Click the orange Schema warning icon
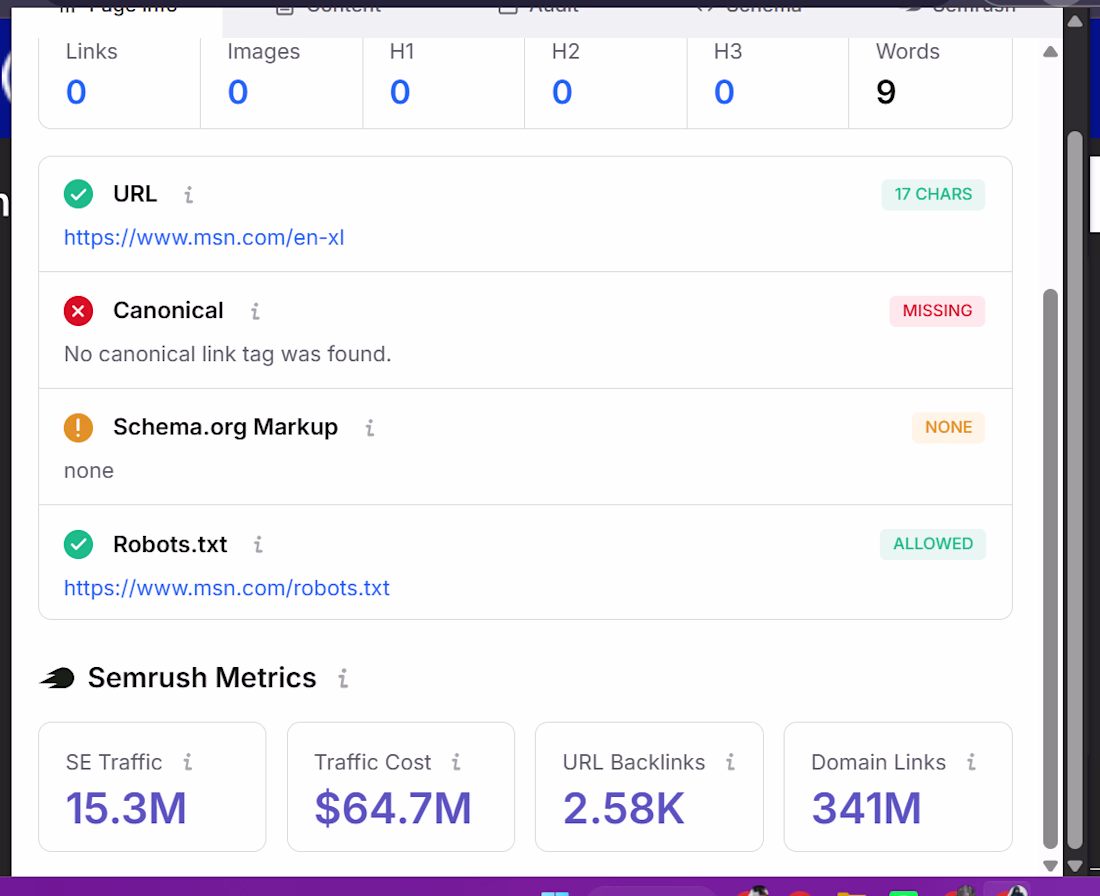Image resolution: width=1100 pixels, height=896 pixels. [x=79, y=427]
